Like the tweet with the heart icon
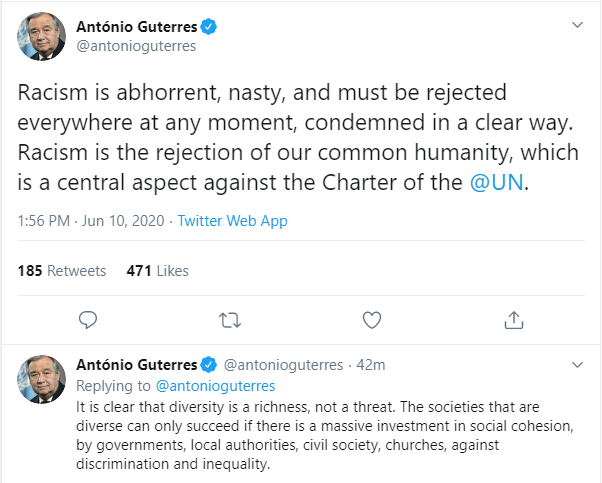 [x=372, y=320]
